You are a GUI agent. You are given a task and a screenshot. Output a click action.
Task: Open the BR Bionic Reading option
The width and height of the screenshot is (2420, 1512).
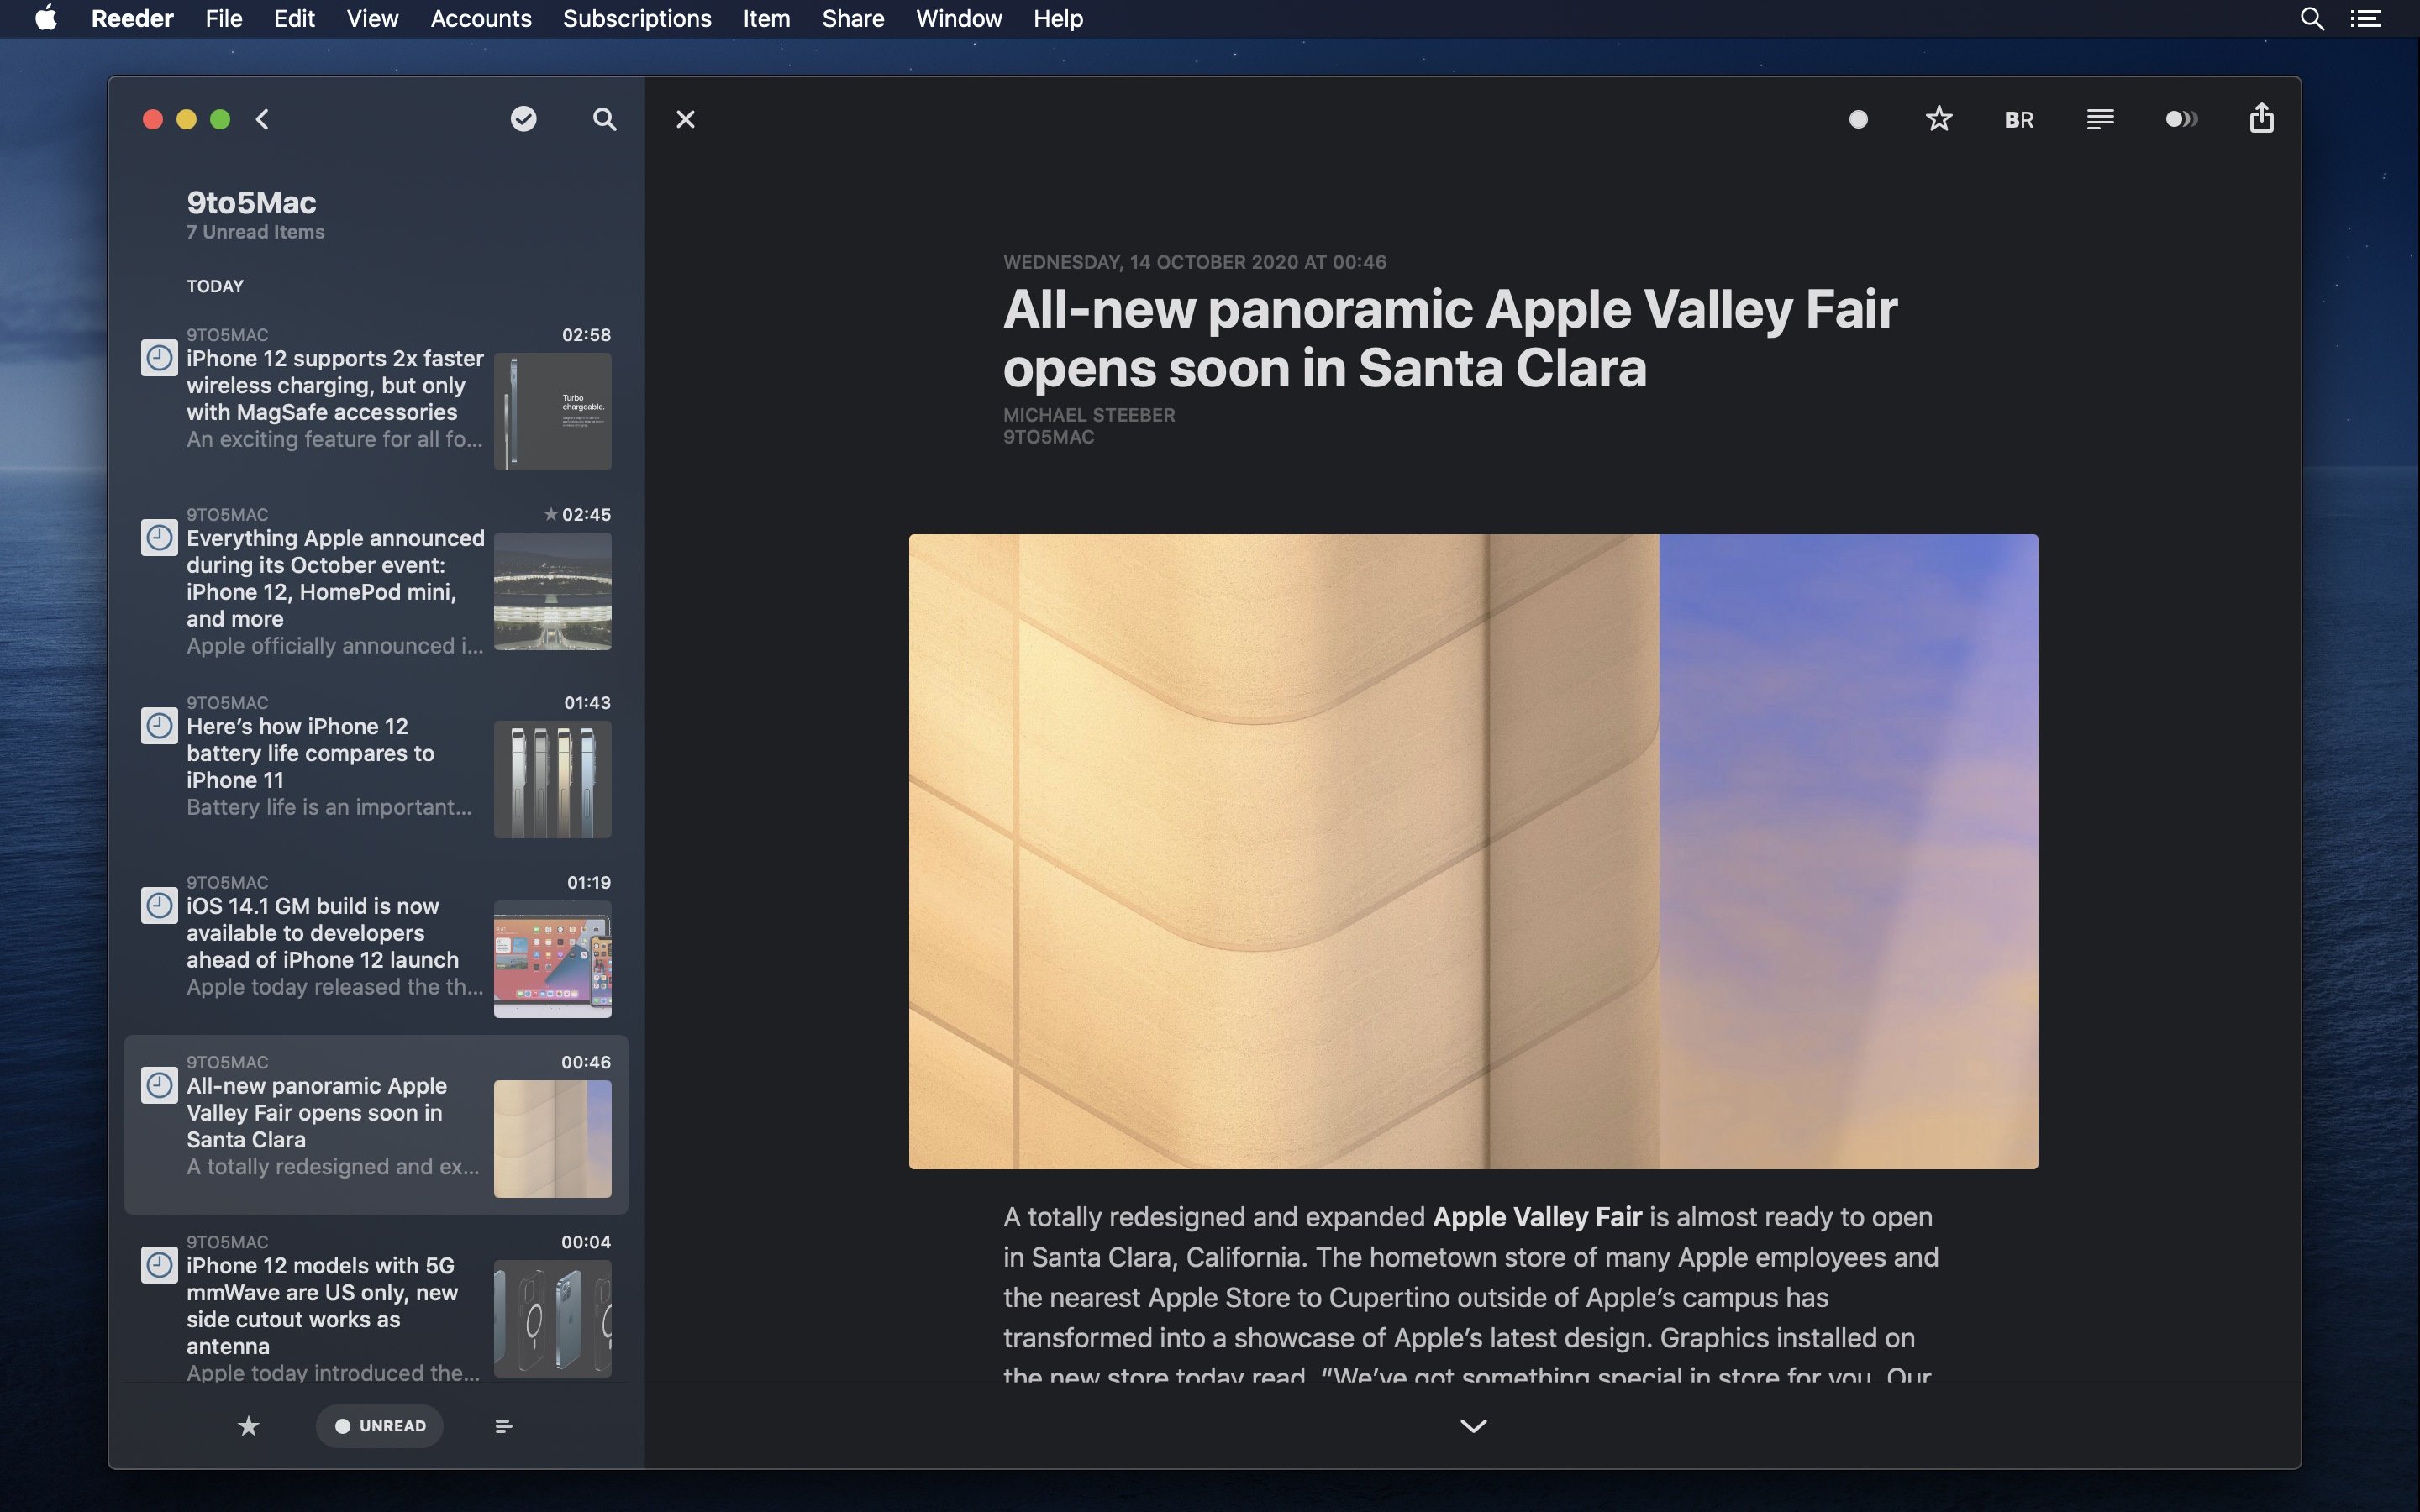click(2019, 120)
